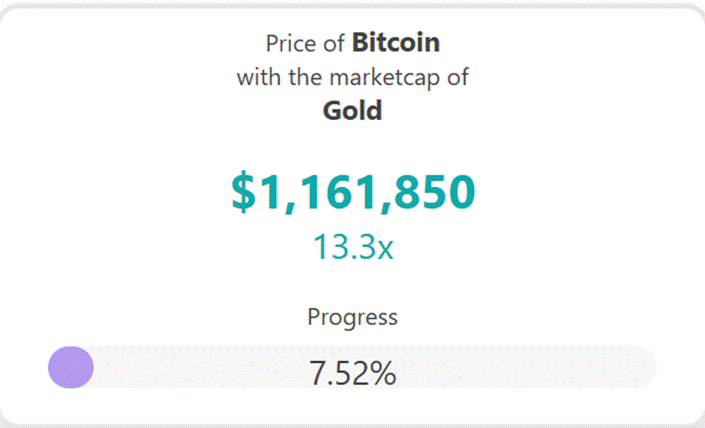The width and height of the screenshot is (705, 428).
Task: Click the 'with the marketcap of' line
Action: [x=352, y=77]
